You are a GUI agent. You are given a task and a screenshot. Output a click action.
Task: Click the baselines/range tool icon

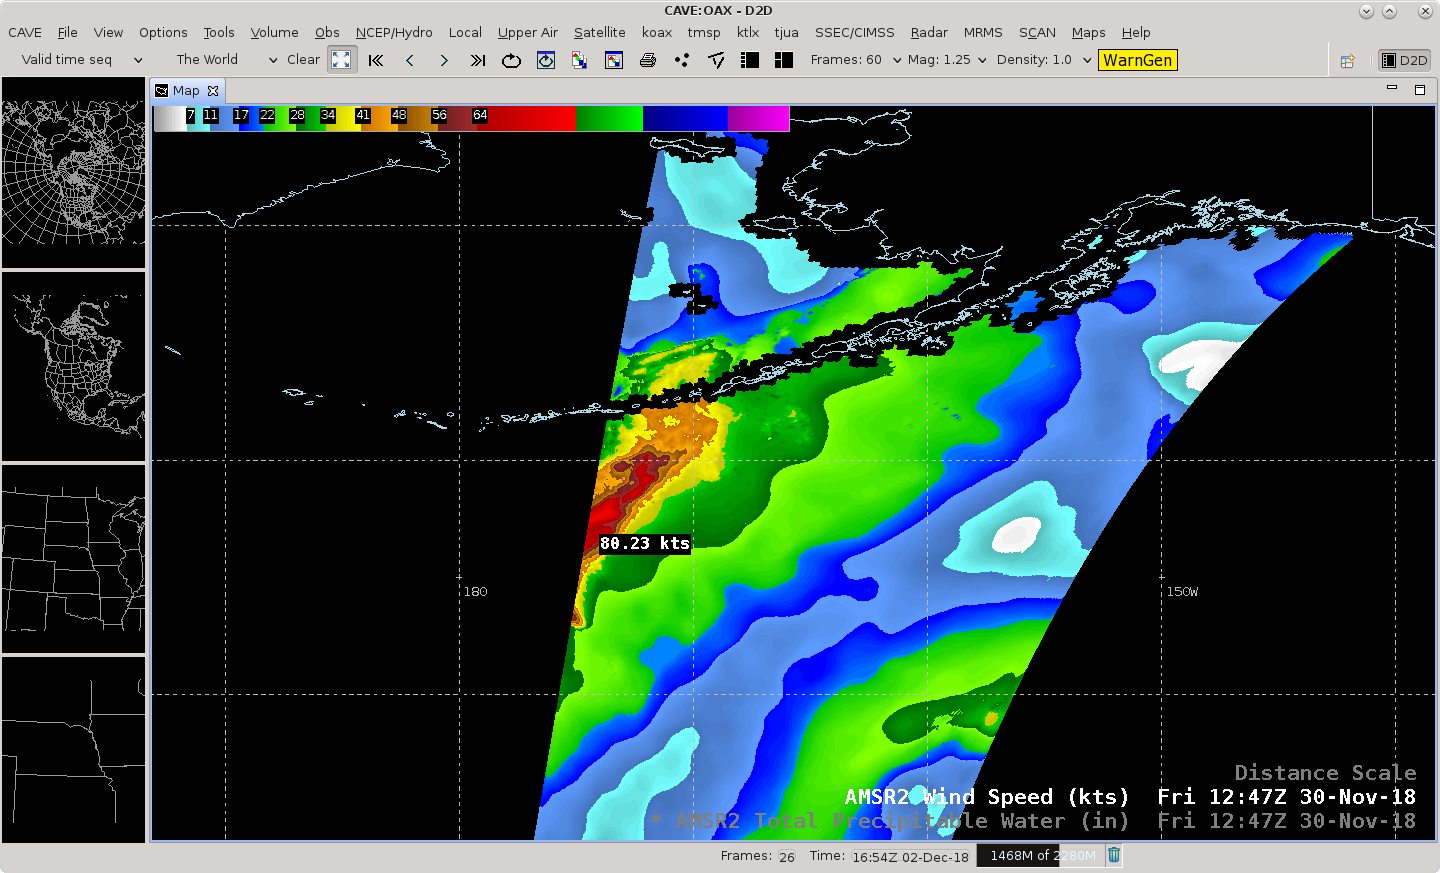tap(716, 60)
